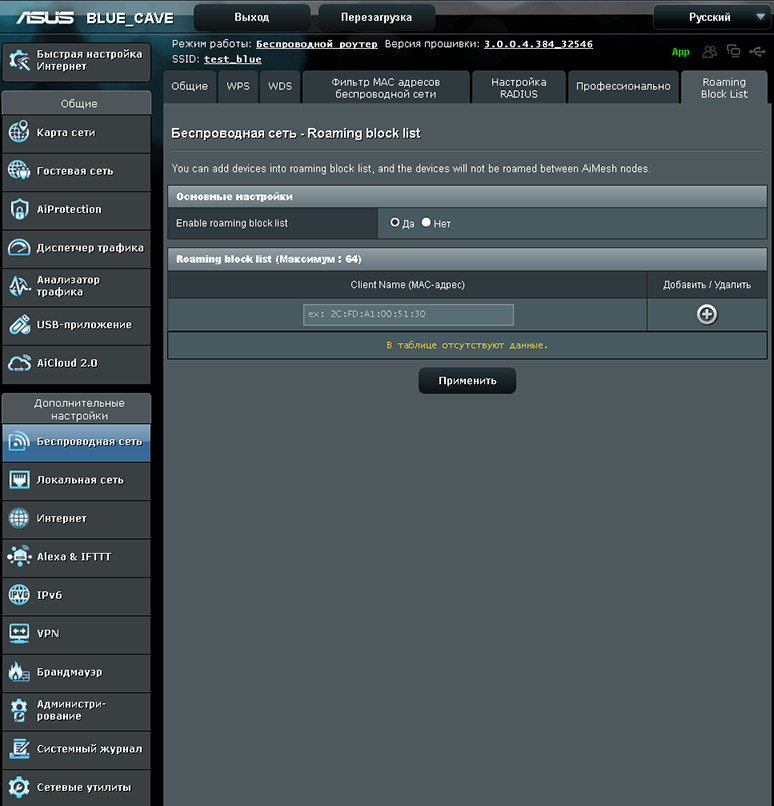The image size is (774, 806).
Task: Enable roaming block list with Да radio
Action: pyautogui.click(x=395, y=223)
